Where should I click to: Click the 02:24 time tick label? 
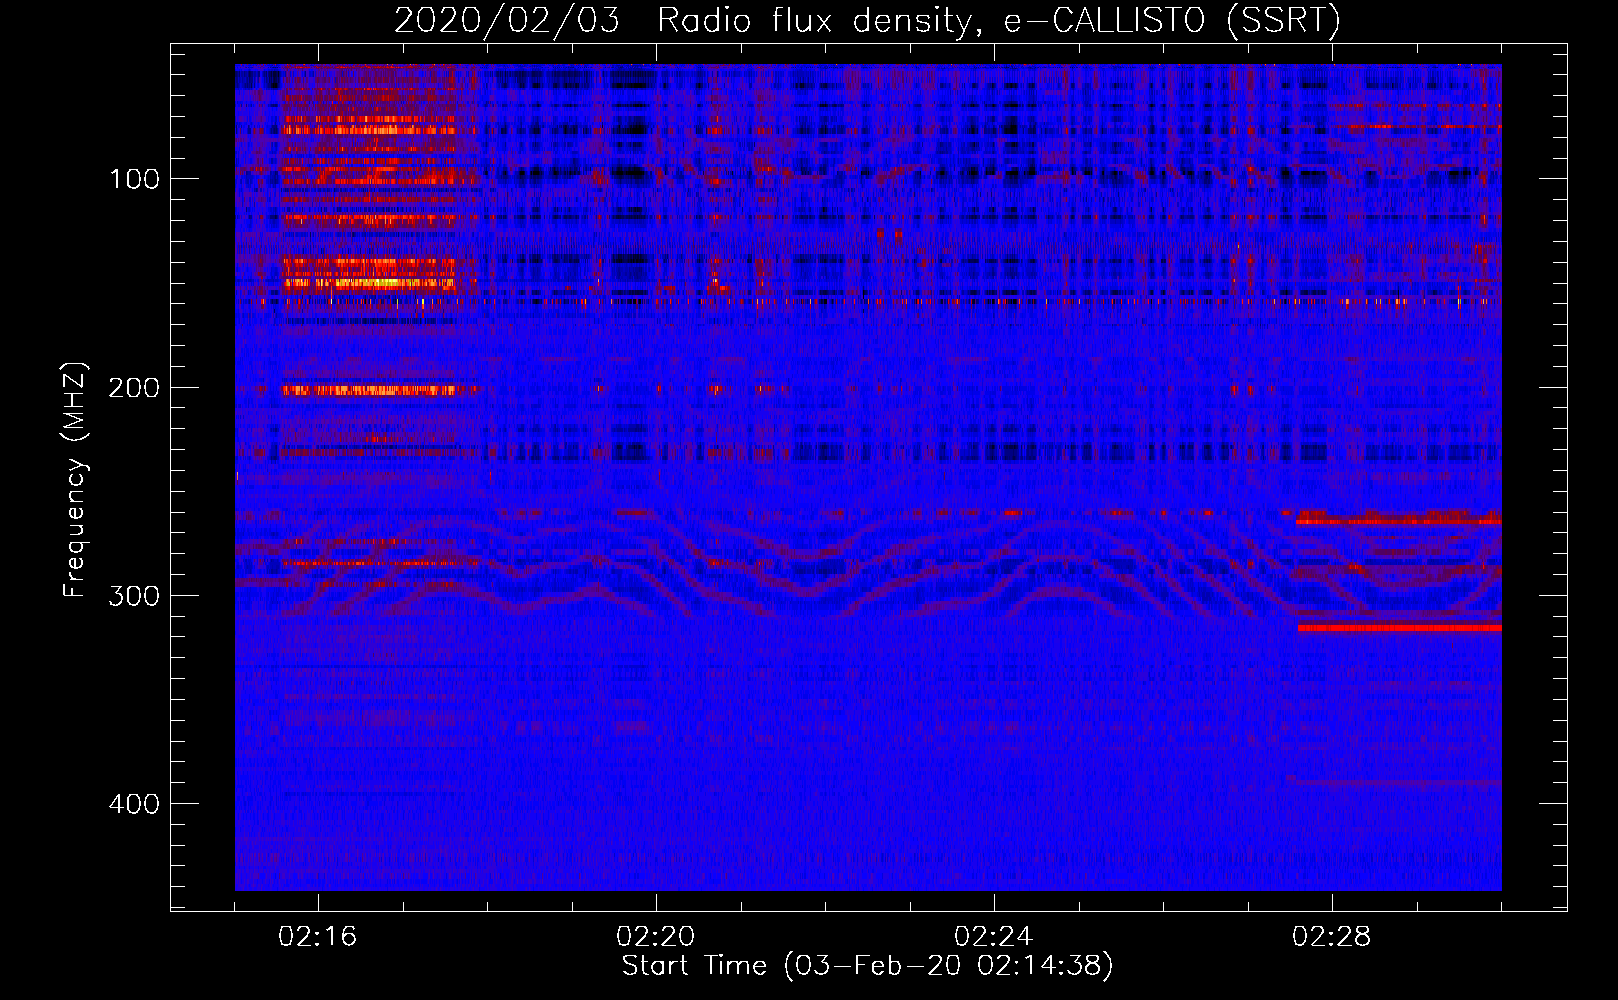click(994, 937)
